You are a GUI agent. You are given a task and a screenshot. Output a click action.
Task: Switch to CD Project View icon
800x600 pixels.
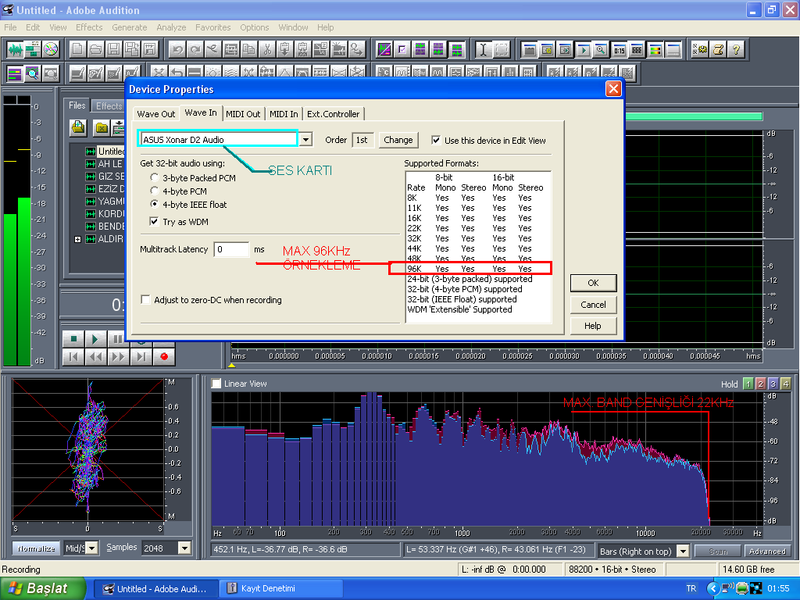(x=50, y=49)
